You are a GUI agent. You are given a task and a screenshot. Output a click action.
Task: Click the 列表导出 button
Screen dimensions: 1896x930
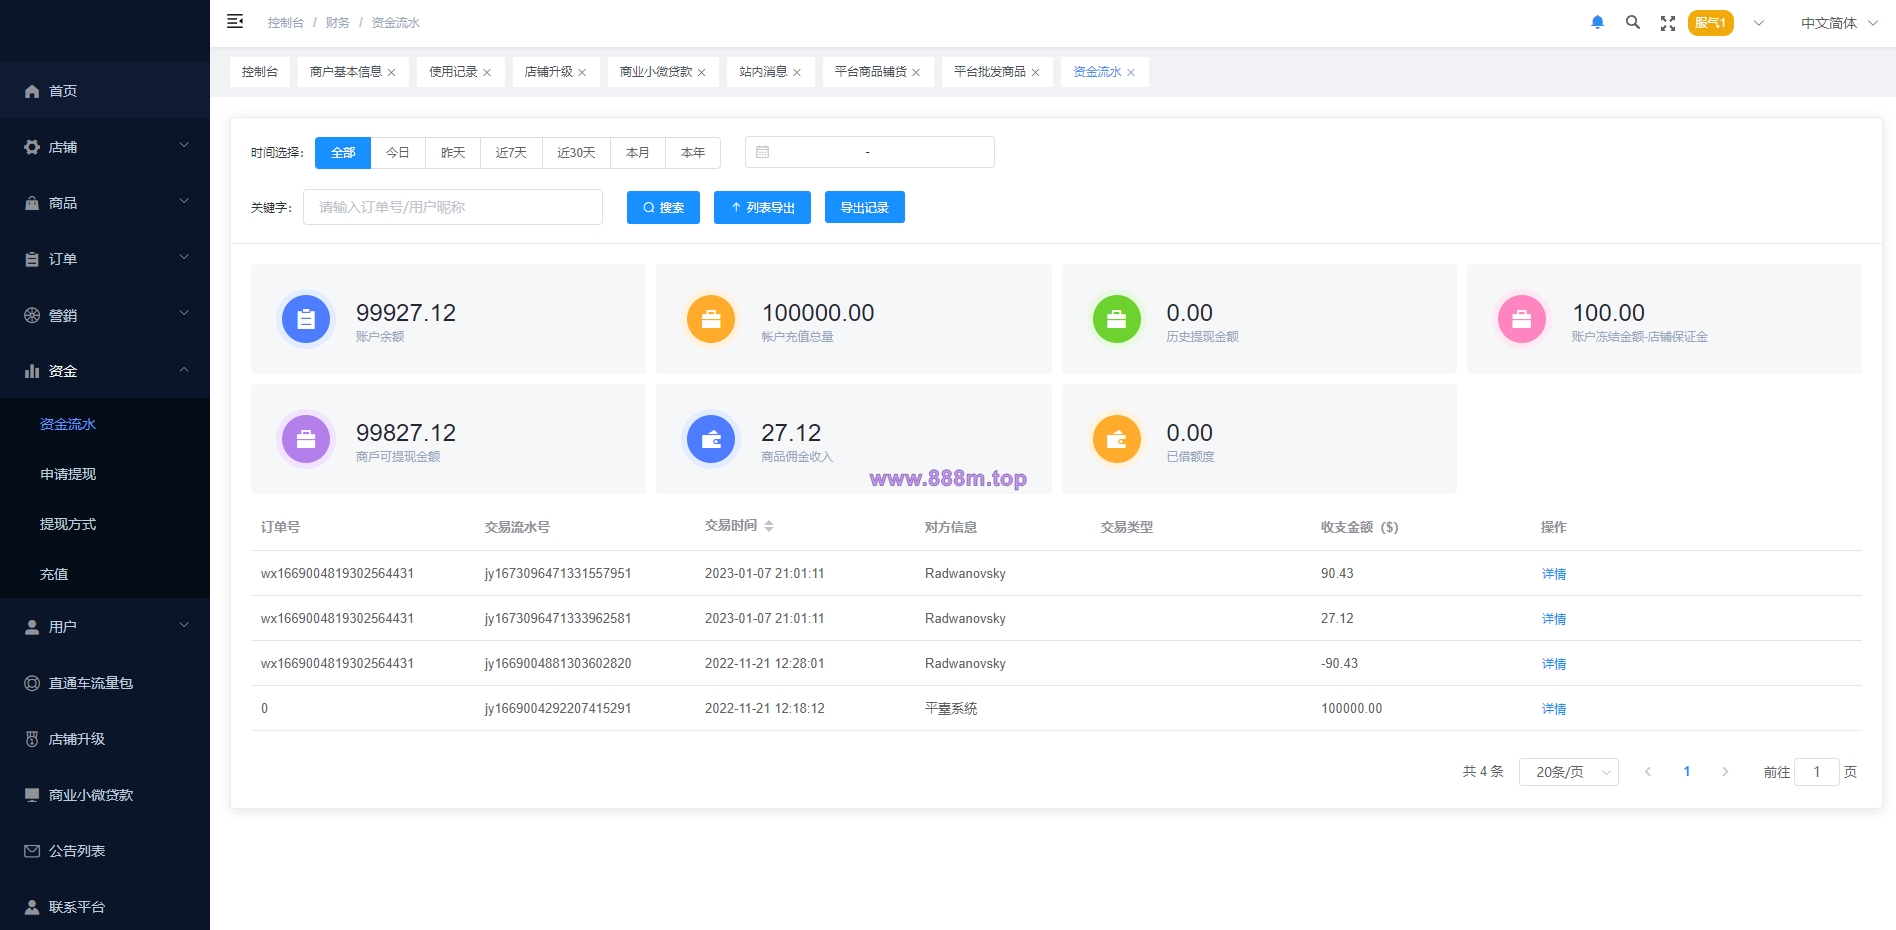762,207
